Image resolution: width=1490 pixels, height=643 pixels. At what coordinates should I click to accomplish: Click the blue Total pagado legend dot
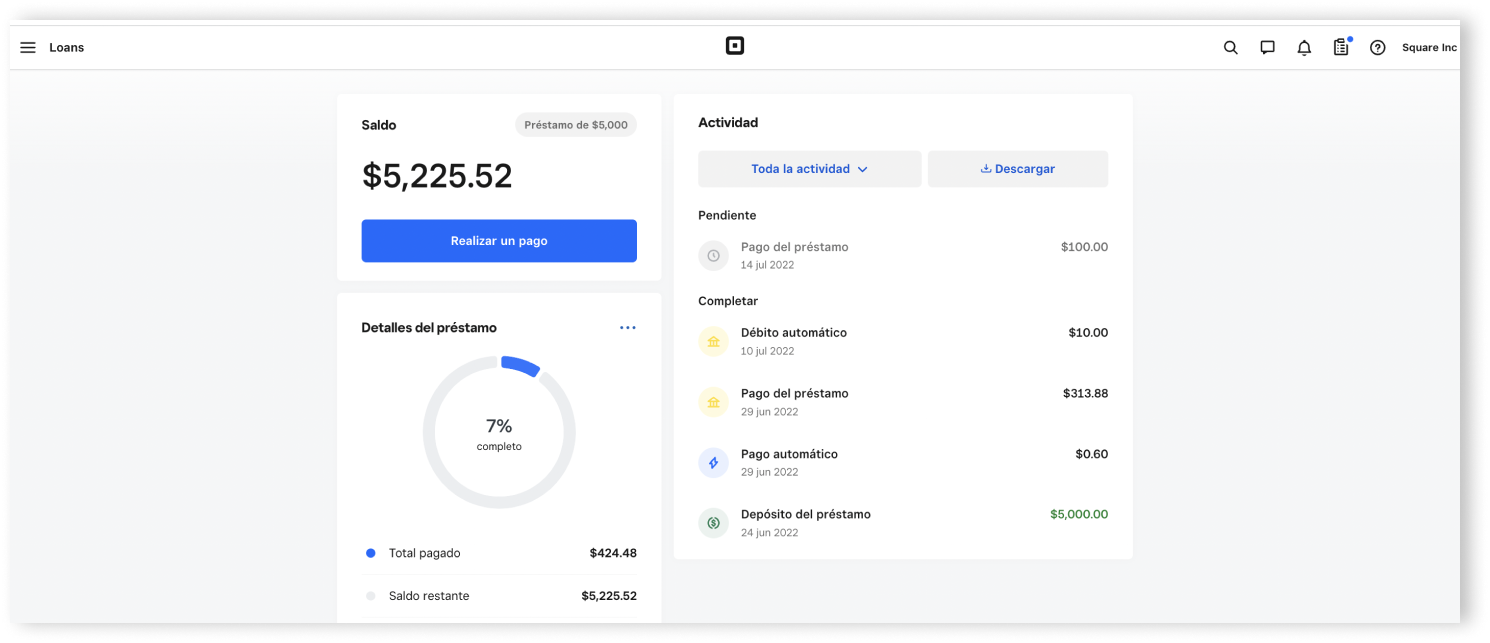[x=371, y=553]
